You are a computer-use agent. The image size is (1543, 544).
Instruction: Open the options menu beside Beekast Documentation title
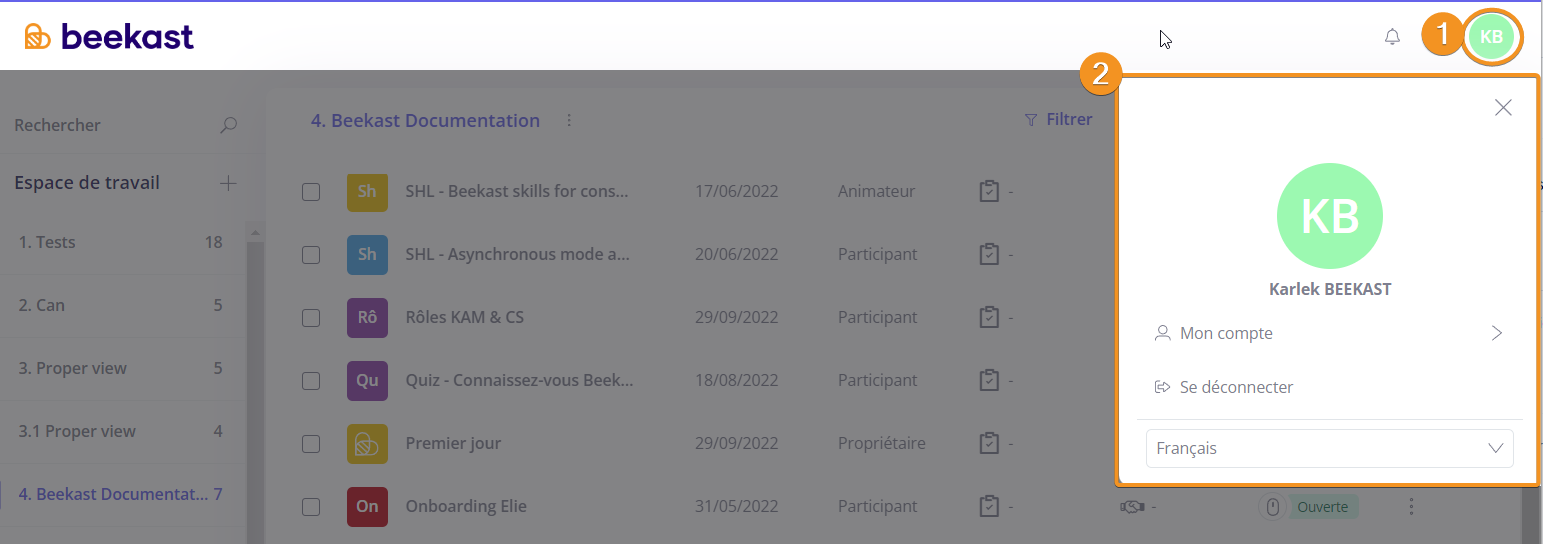[569, 120]
